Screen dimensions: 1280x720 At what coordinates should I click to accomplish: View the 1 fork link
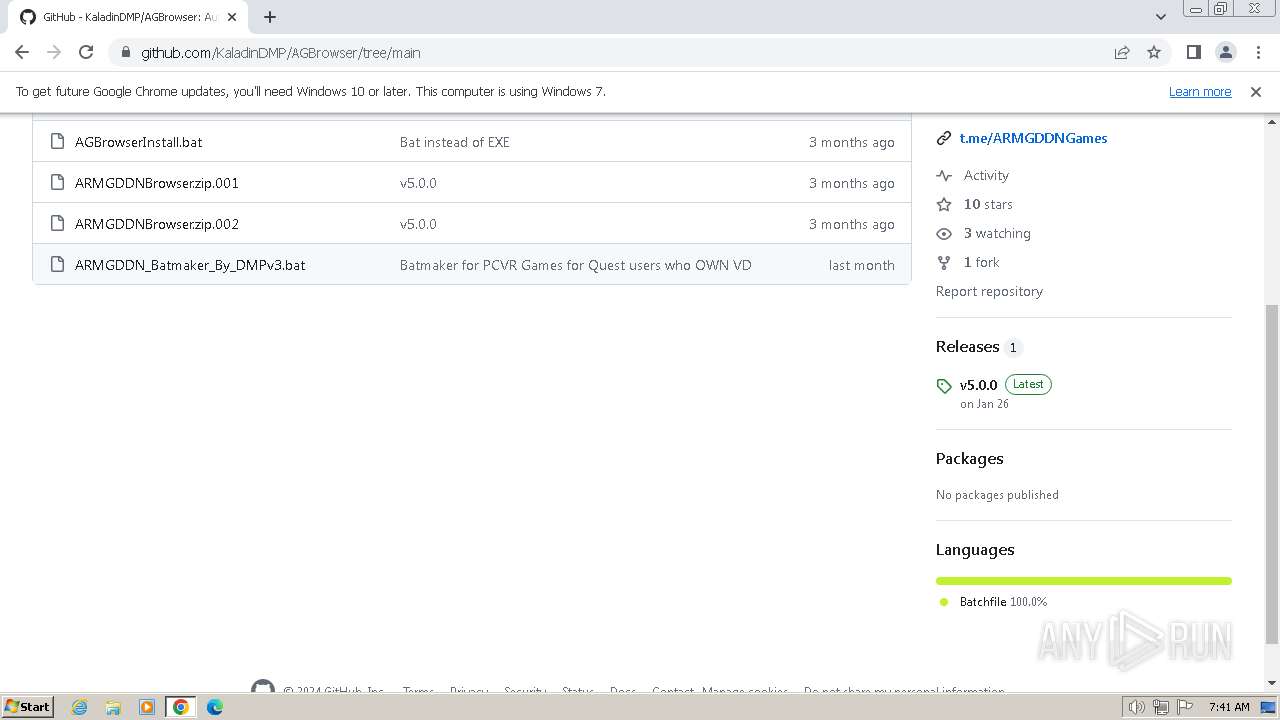pyautogui.click(x=981, y=262)
